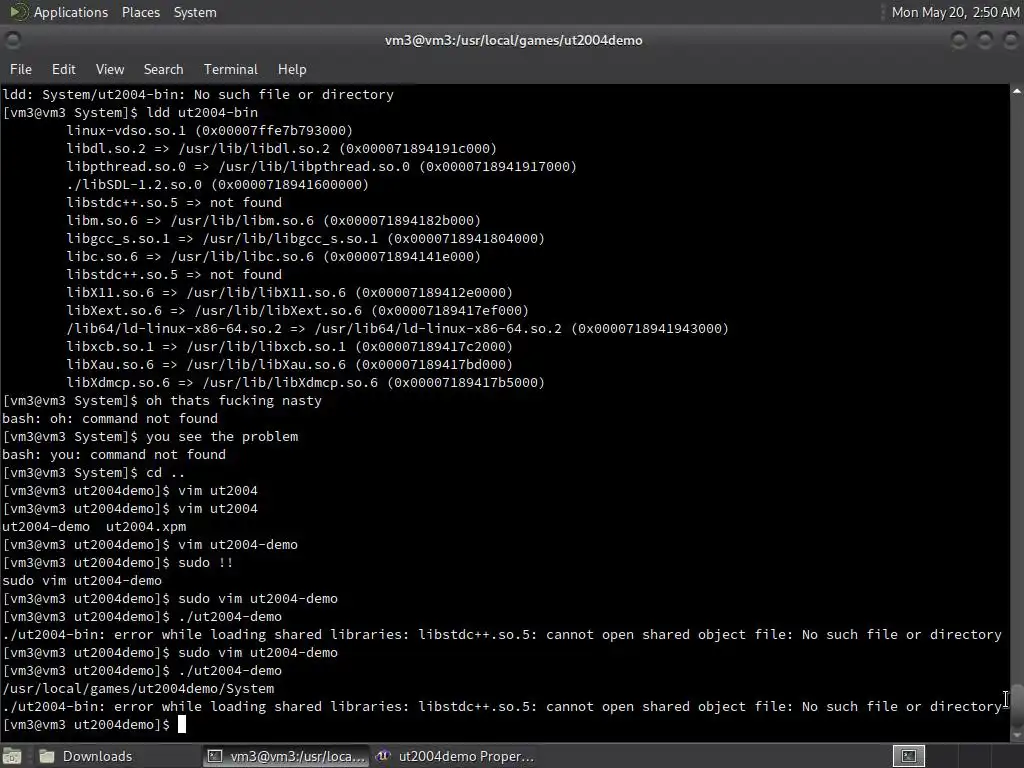Click the window menu button left of the title
Viewport: 1024px width, 768px height.
click(12, 40)
